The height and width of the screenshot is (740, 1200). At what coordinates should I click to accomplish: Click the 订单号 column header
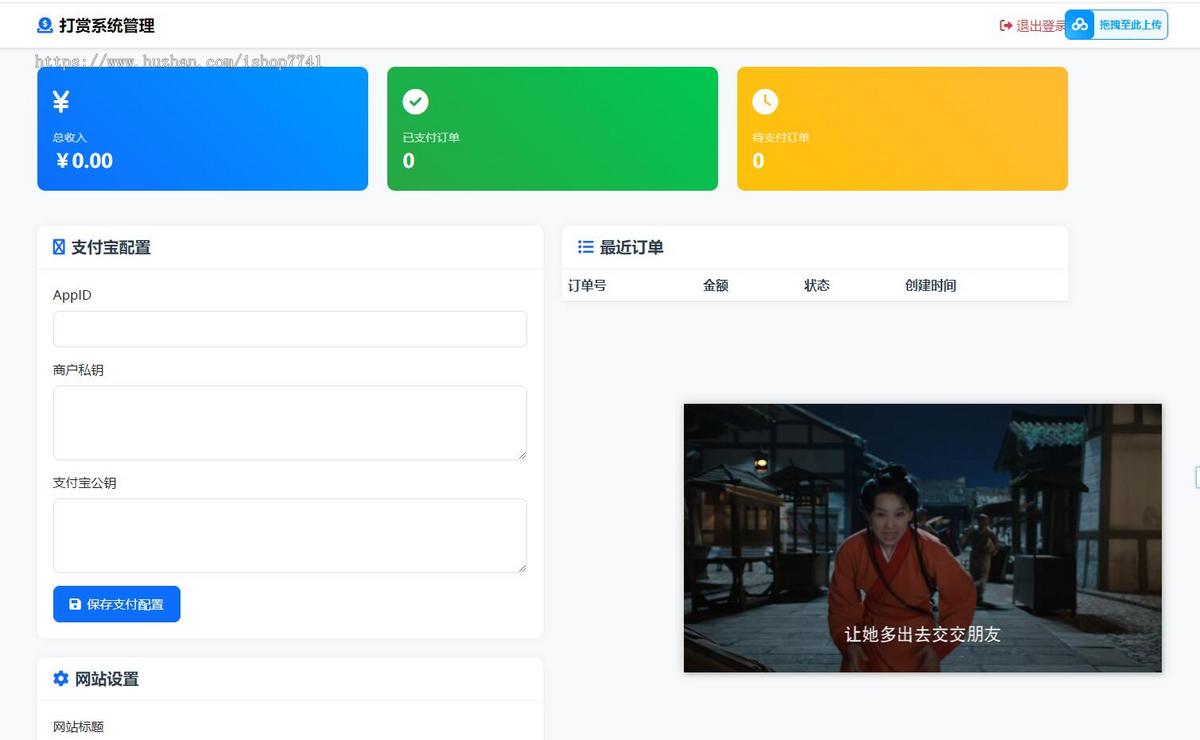pyautogui.click(x=587, y=286)
